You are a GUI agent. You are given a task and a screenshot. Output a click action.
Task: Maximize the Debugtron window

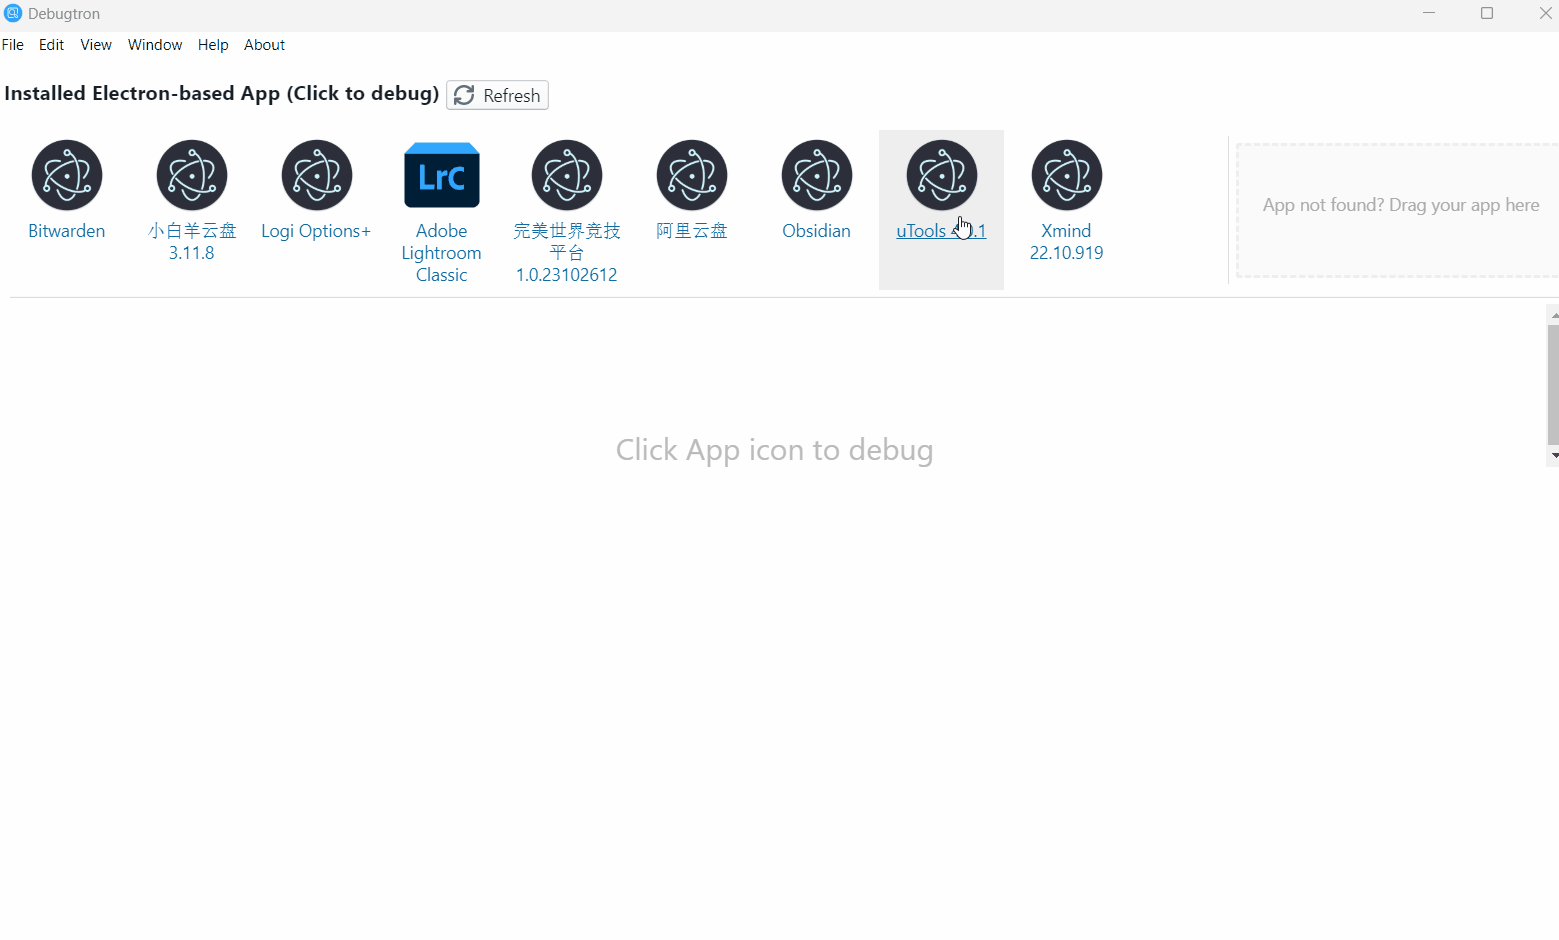tap(1487, 13)
